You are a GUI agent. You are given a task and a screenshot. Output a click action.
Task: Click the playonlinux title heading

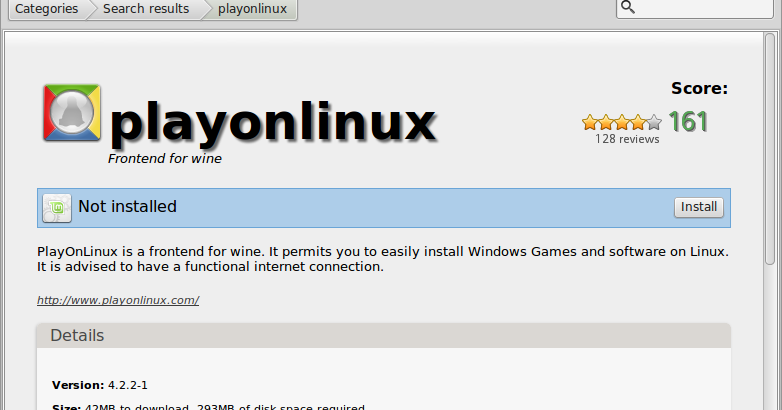click(272, 123)
